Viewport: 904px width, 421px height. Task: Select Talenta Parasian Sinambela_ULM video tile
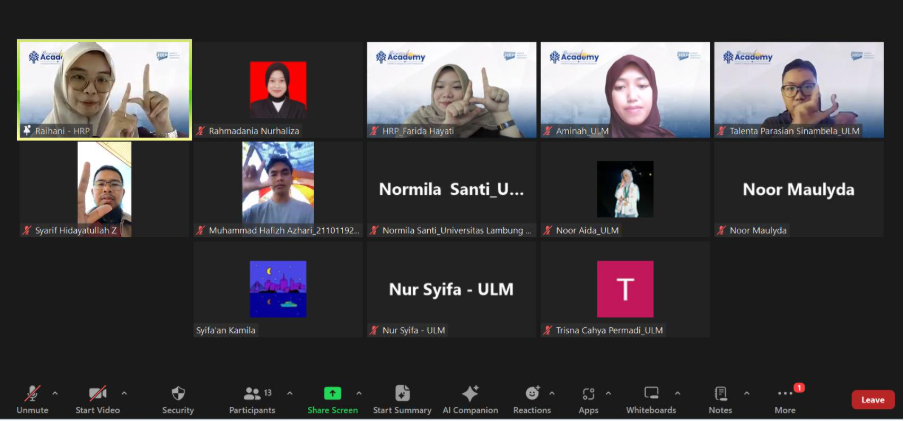(x=798, y=89)
